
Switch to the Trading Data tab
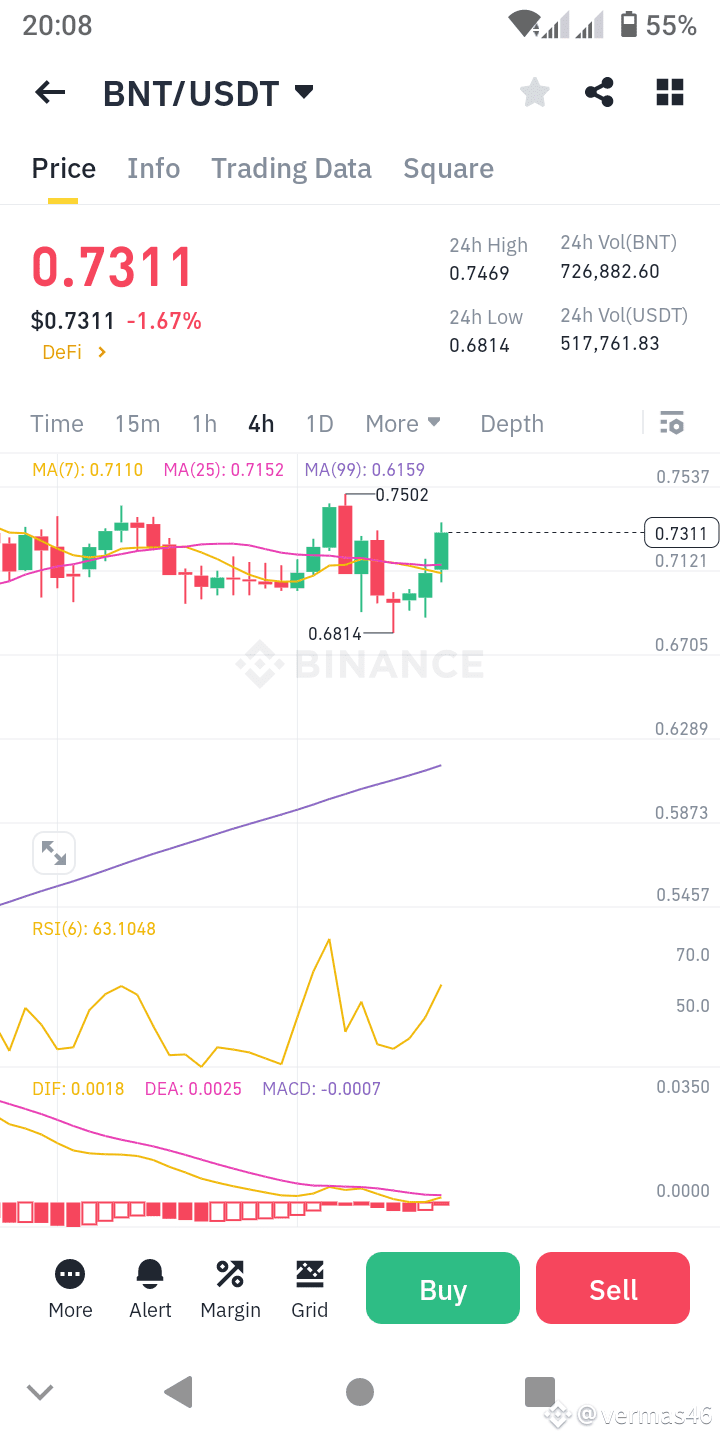(x=291, y=168)
